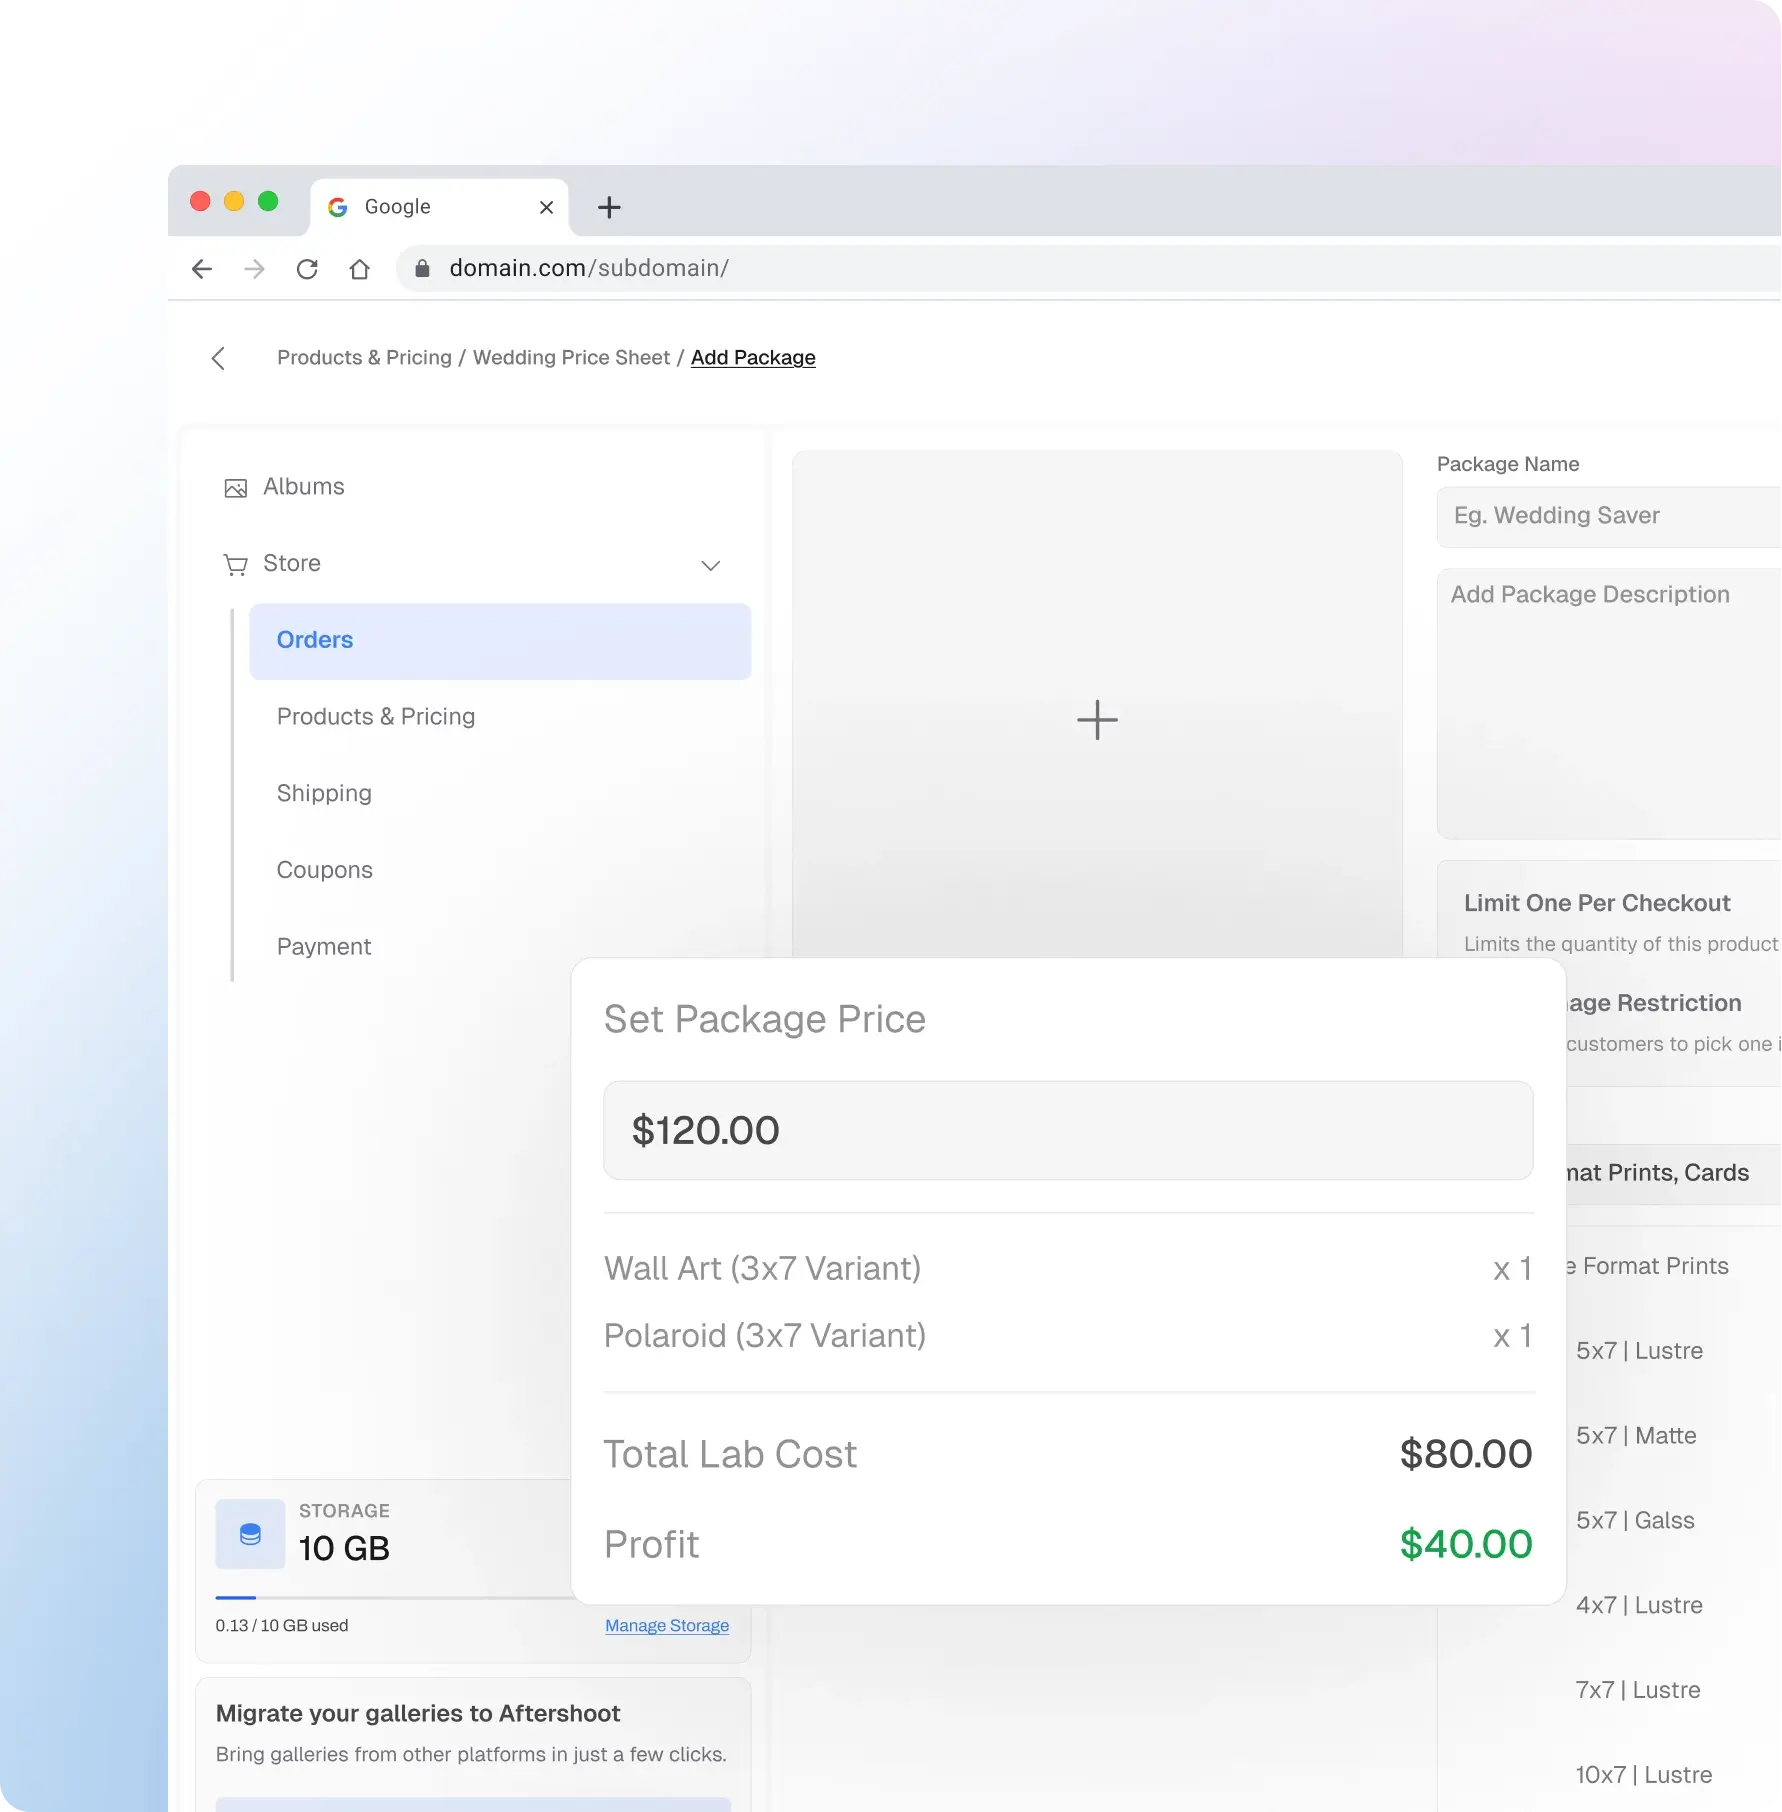Click the 0.13 / 10 GB used text

point(282,1626)
